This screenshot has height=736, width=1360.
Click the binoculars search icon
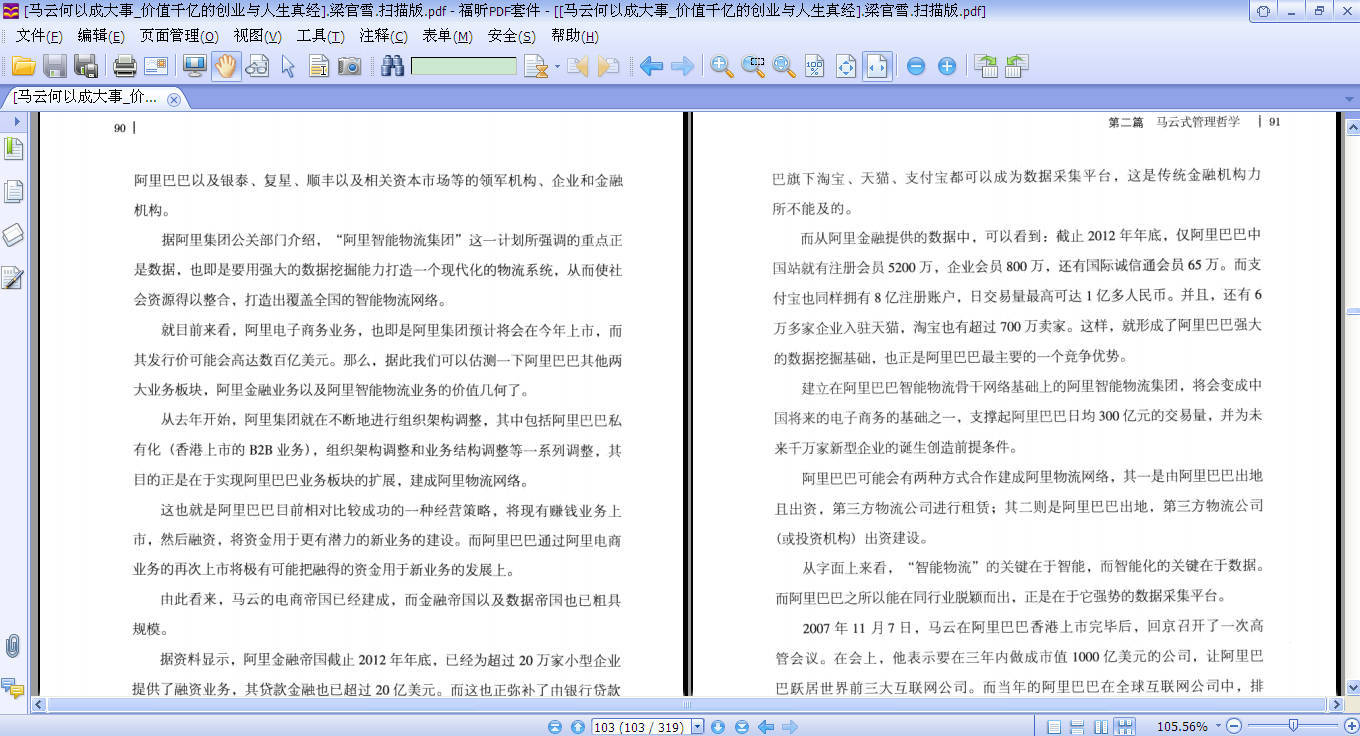[x=392, y=66]
